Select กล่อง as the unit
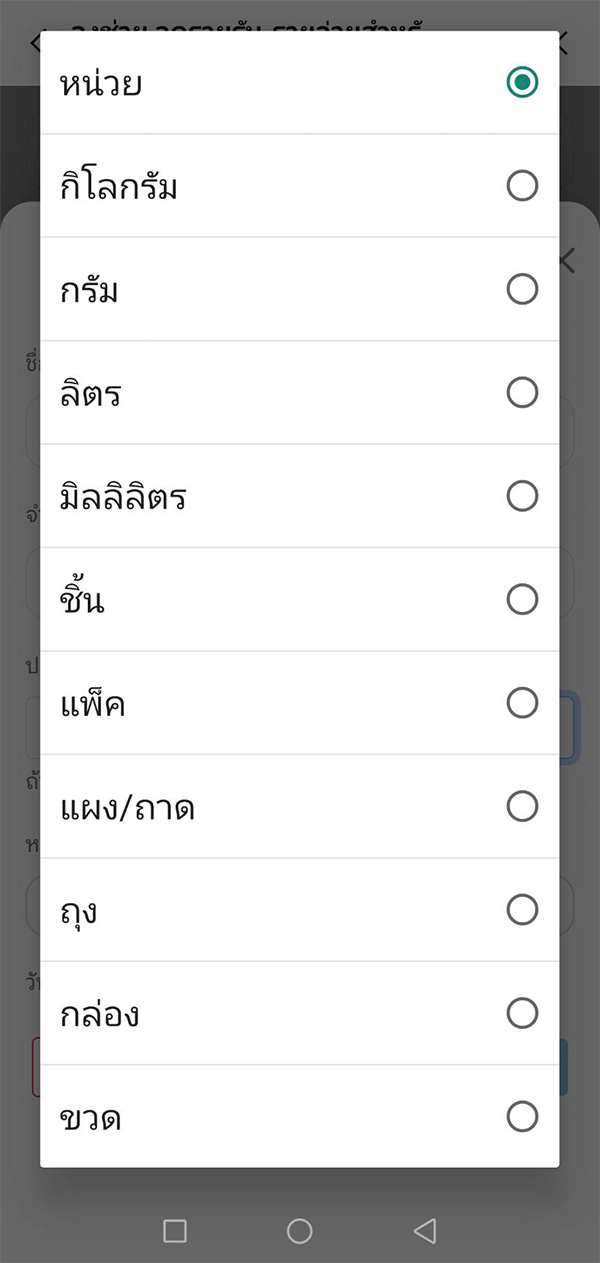 tap(522, 1013)
